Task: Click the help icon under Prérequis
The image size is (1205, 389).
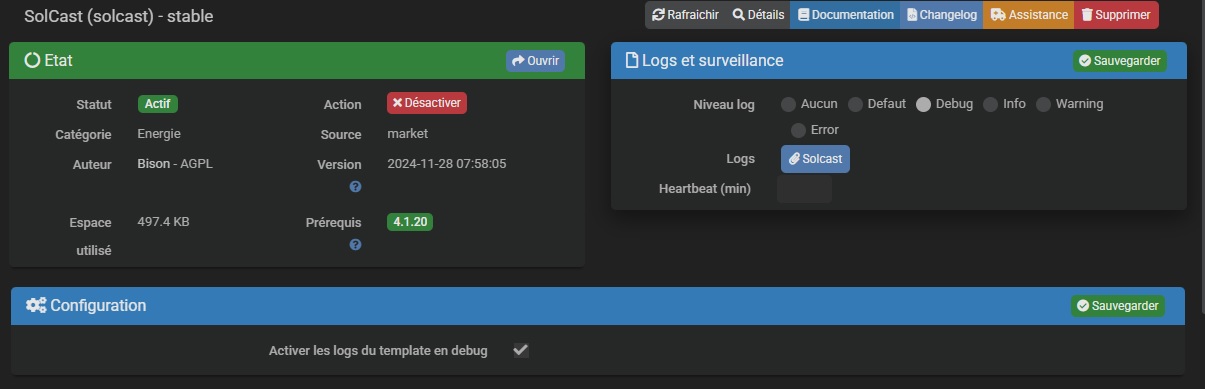Action: click(355, 244)
